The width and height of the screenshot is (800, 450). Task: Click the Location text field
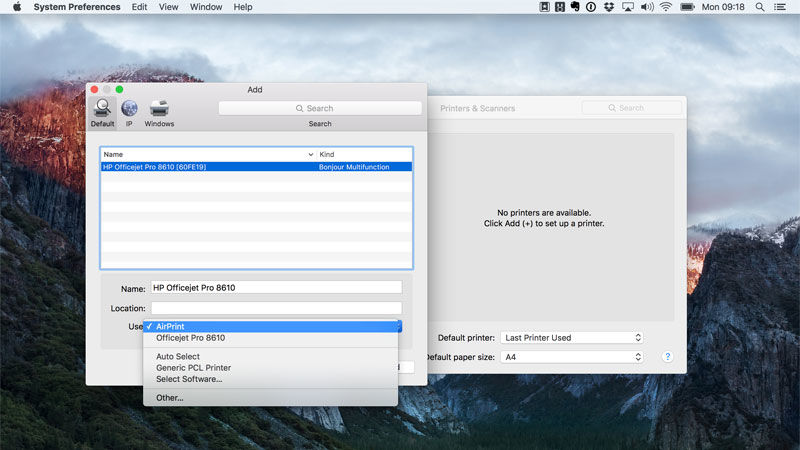(x=276, y=308)
